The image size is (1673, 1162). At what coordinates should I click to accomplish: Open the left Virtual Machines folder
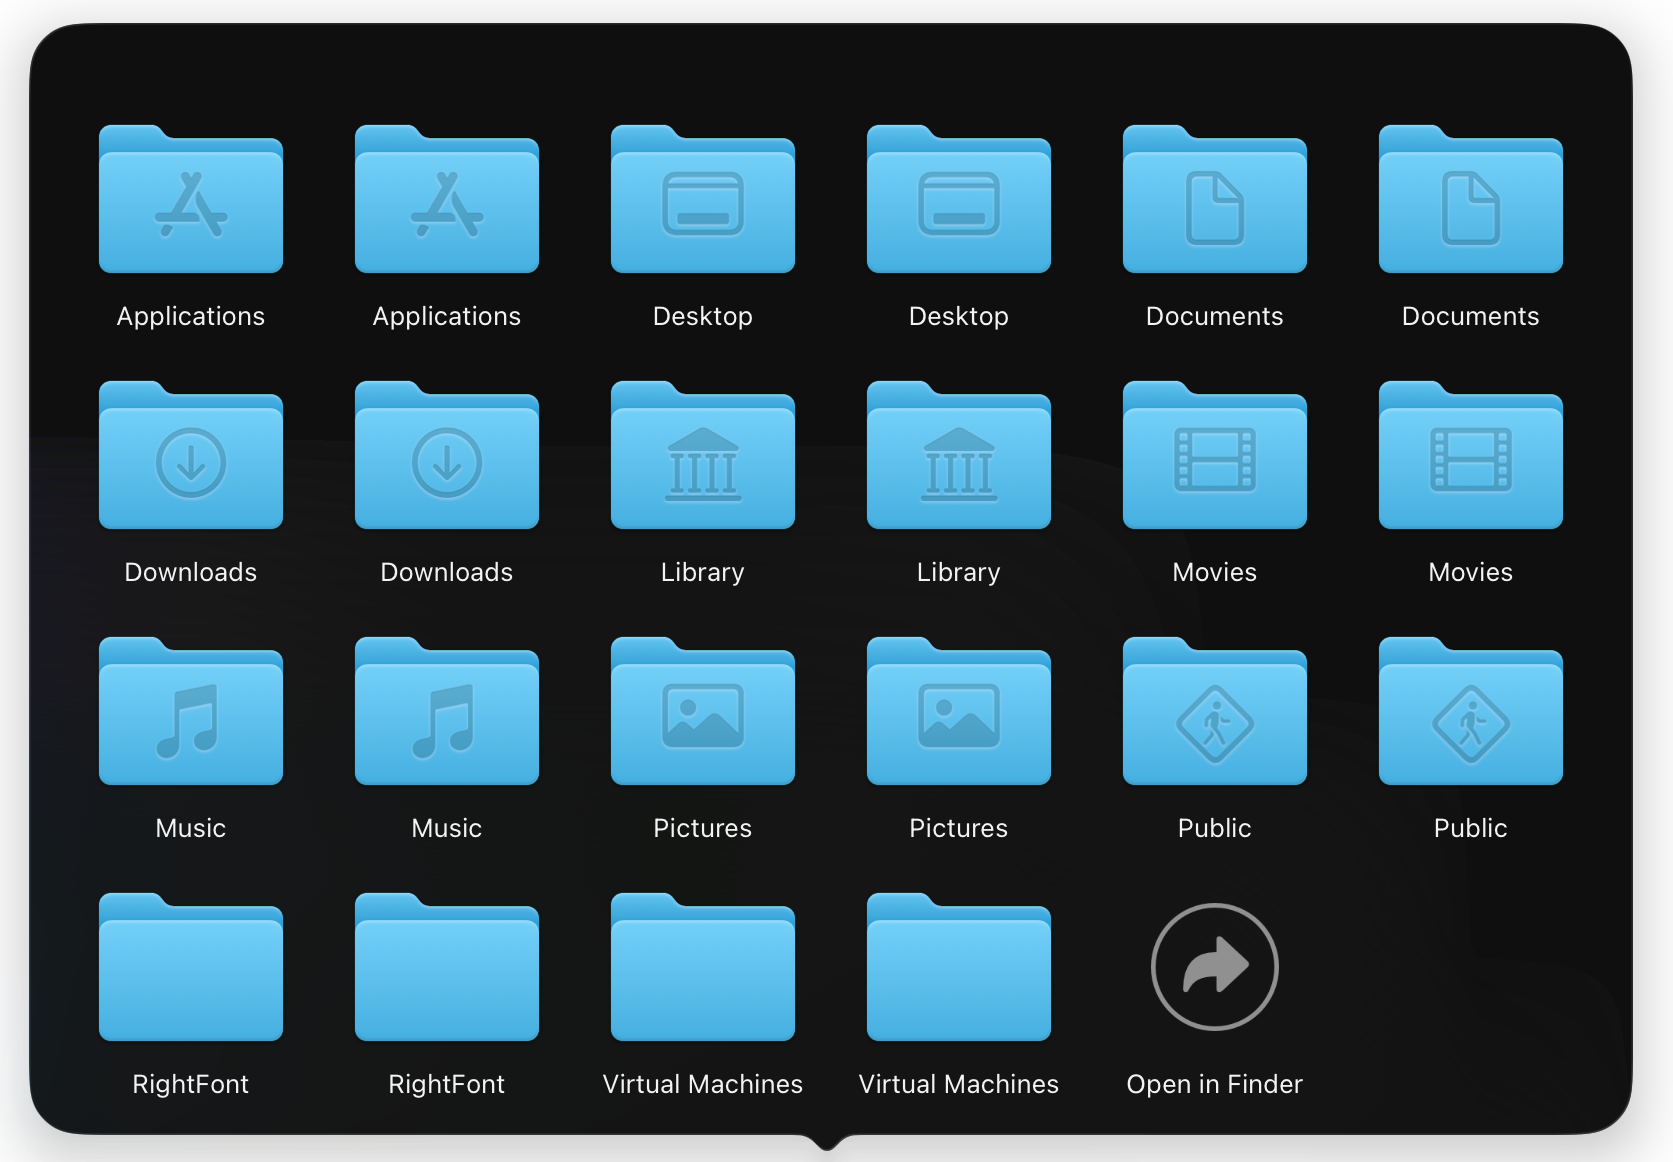(703, 967)
